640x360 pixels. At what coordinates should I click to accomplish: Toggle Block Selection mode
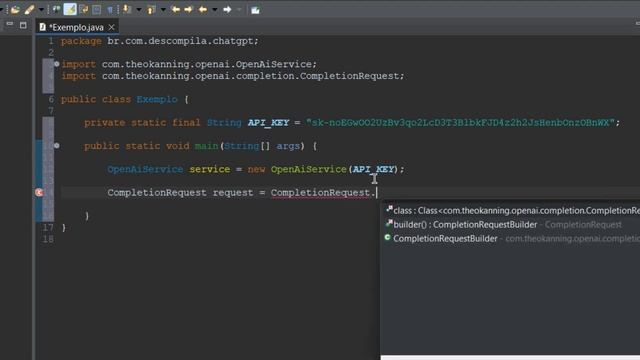pos(97,9)
